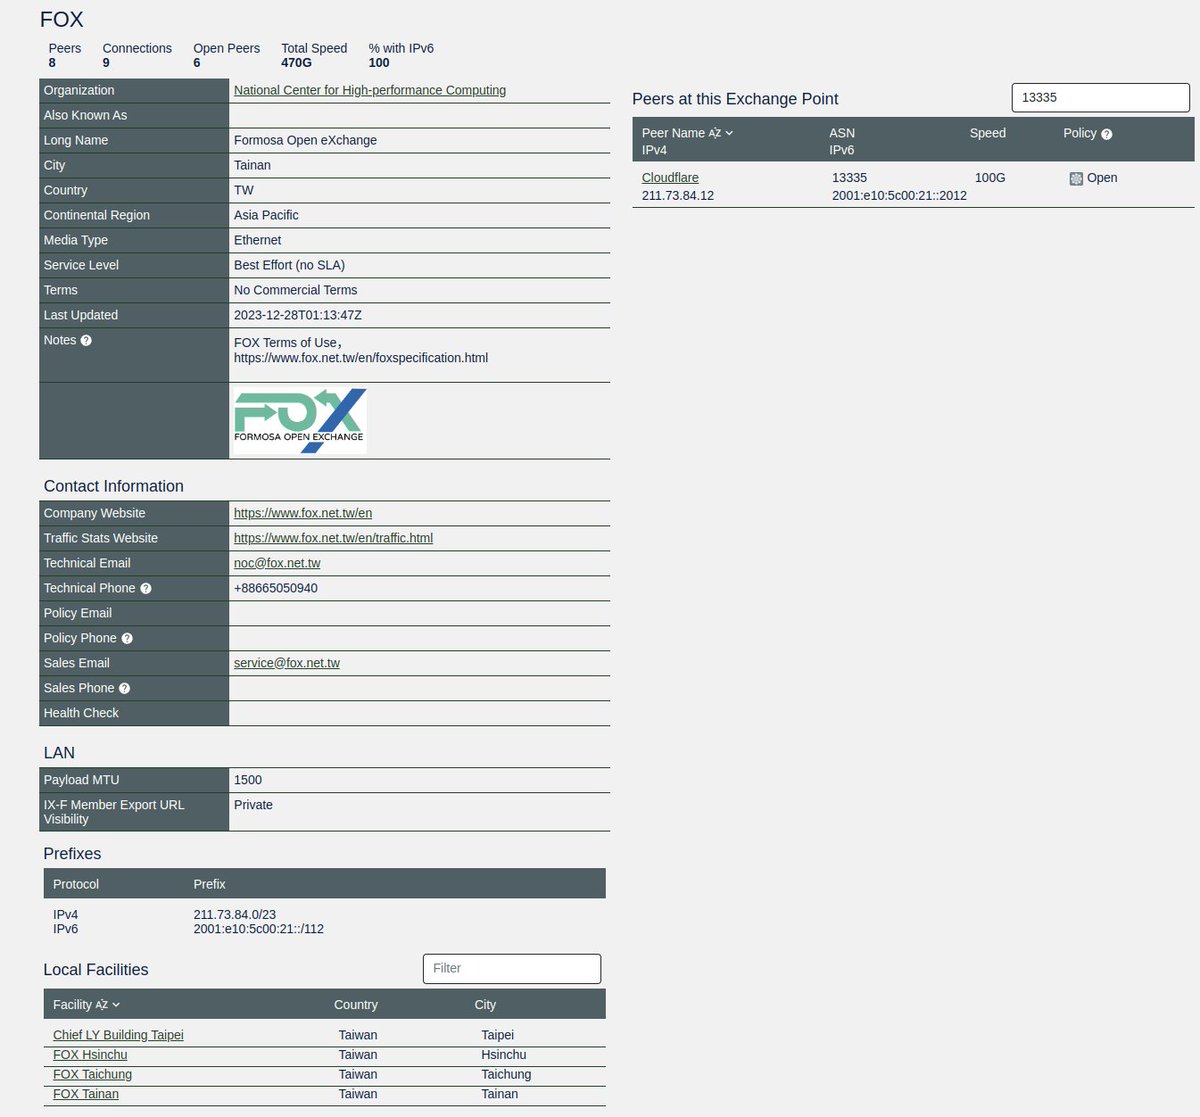Click the Private export URL visibility value
1200x1117 pixels.
pos(253,805)
